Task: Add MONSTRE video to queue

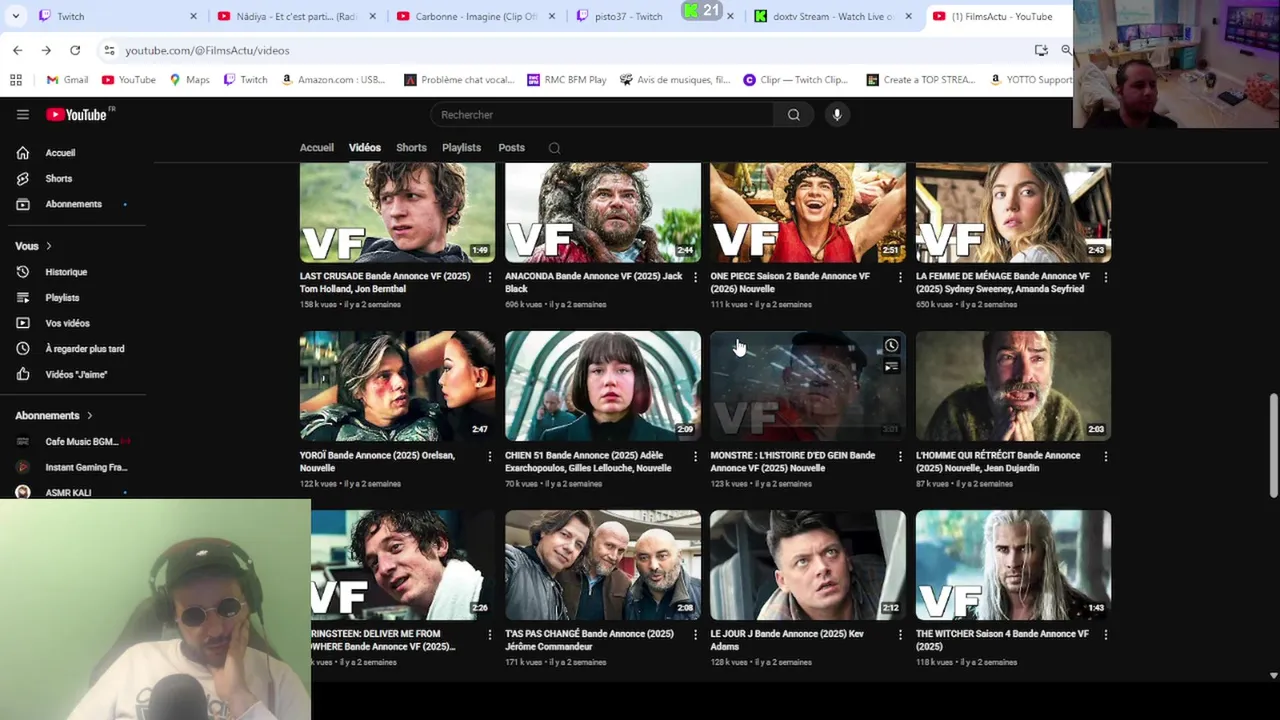Action: click(x=891, y=367)
